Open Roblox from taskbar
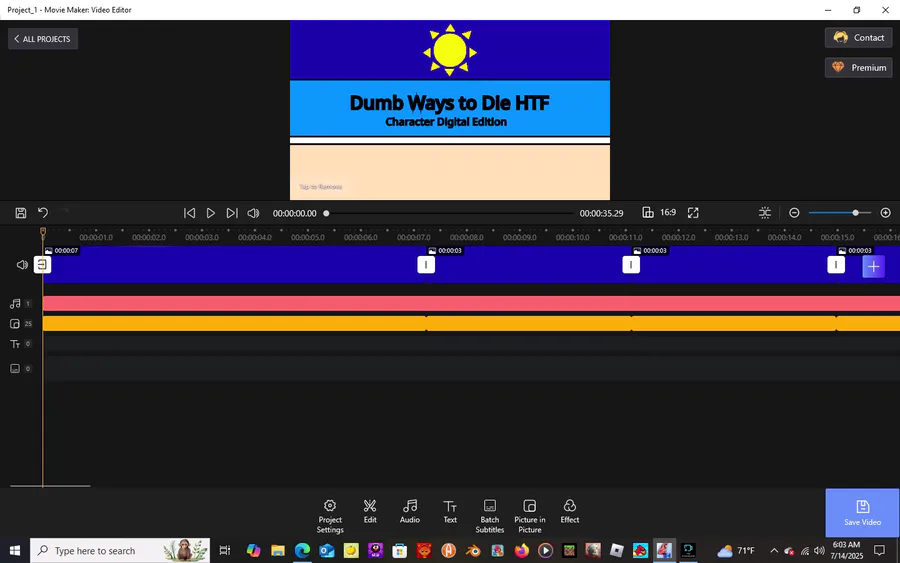This screenshot has width=900, height=563. click(616, 550)
